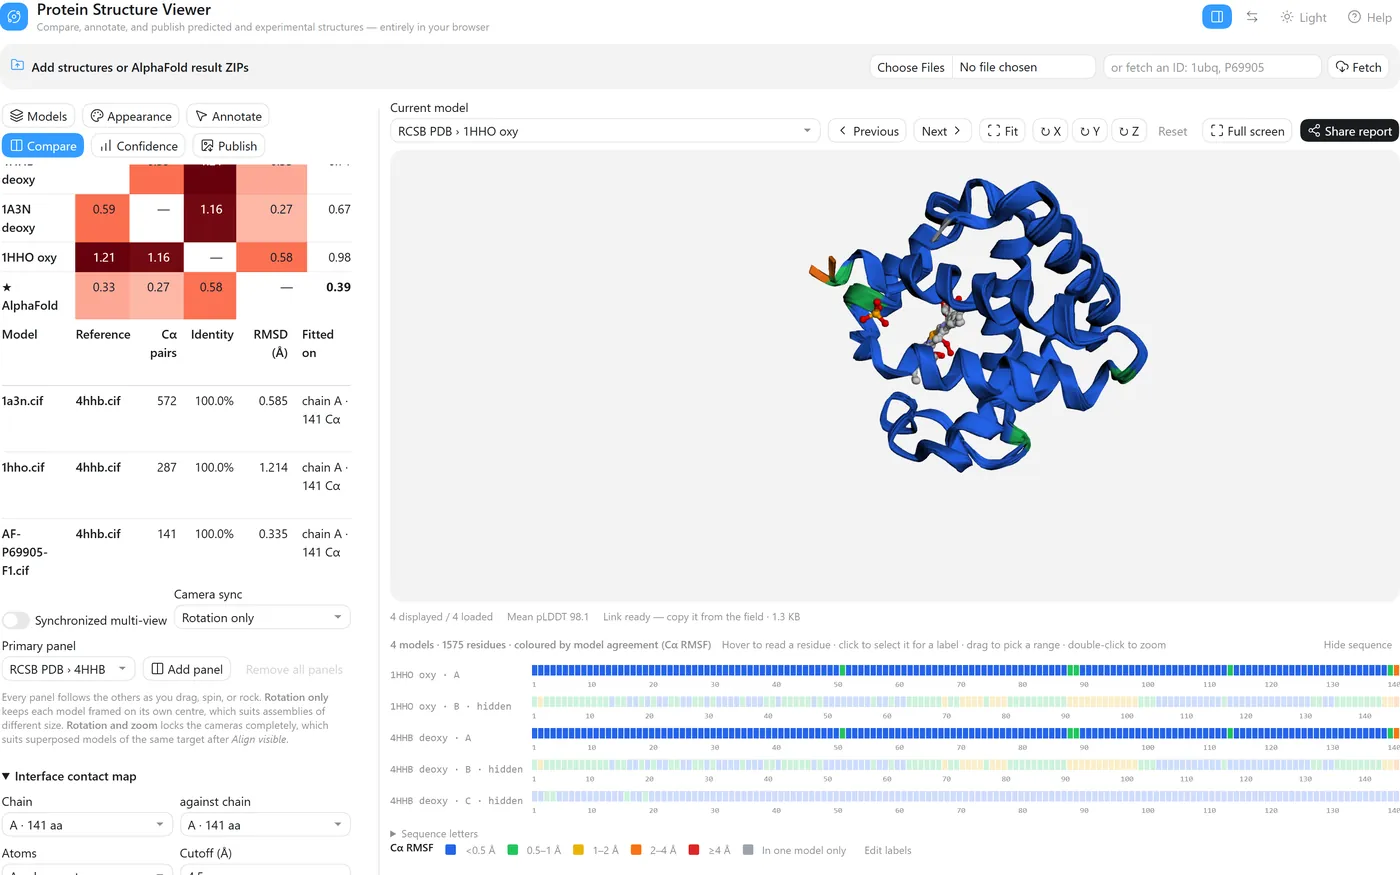The width and height of the screenshot is (1400, 875).
Task: Rotate the view around Z axis
Action: (1129, 131)
